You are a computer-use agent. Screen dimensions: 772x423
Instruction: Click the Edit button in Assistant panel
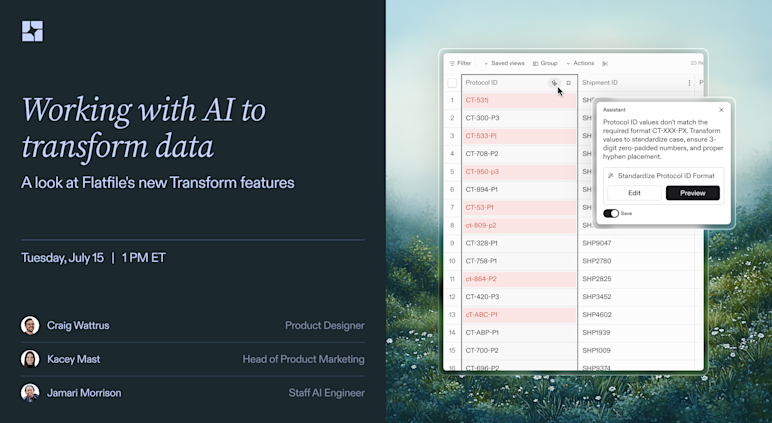[634, 193]
